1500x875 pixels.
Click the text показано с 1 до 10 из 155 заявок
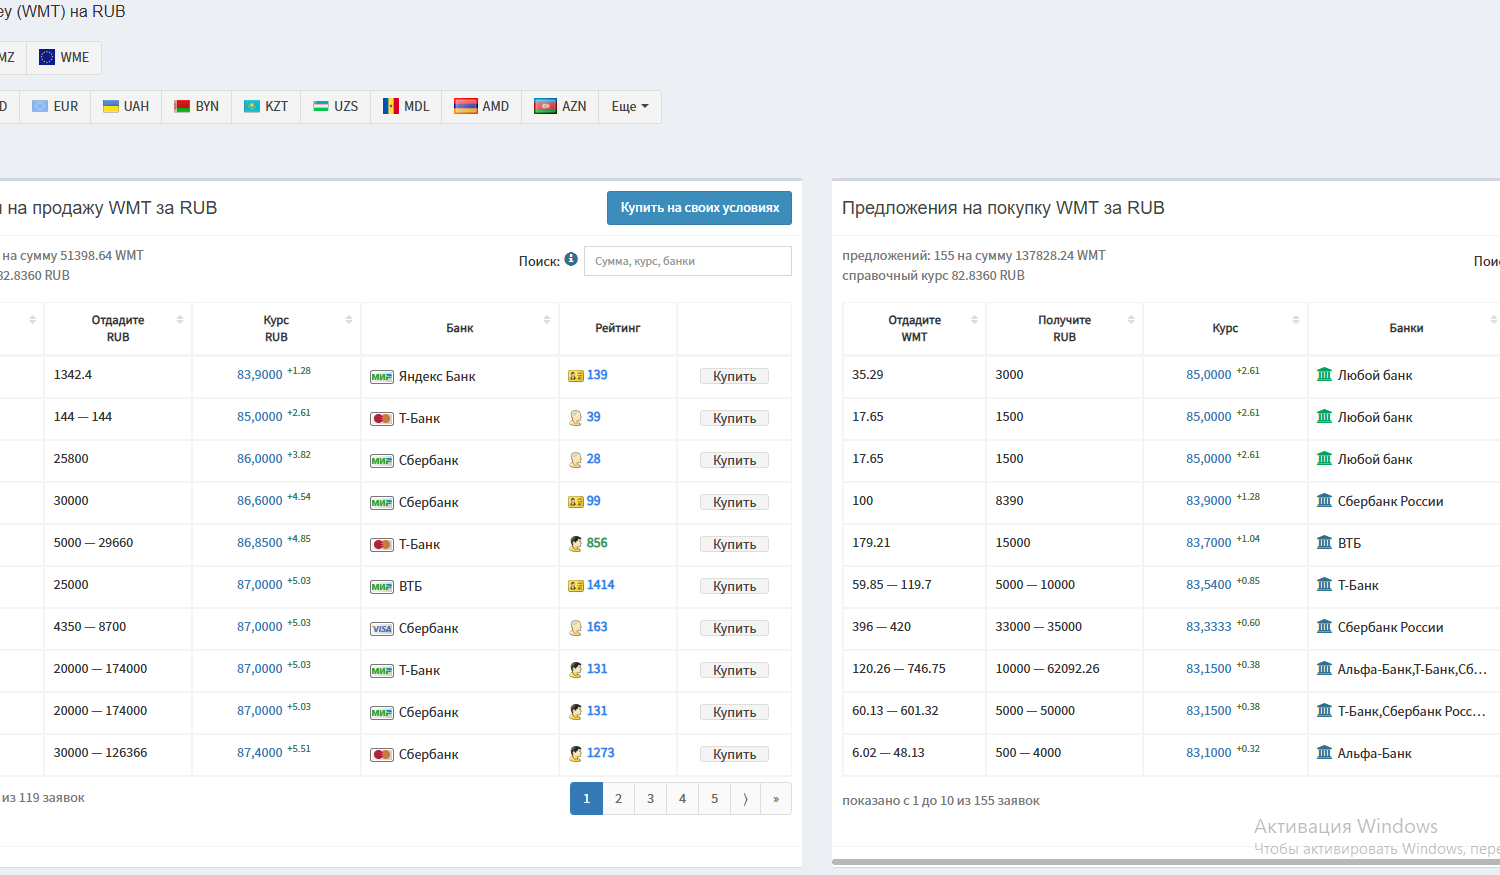click(941, 801)
